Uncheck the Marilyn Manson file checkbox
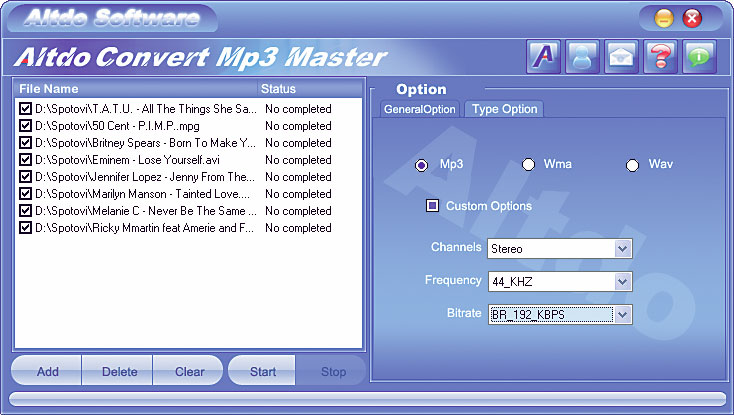The image size is (734, 415). 25,194
